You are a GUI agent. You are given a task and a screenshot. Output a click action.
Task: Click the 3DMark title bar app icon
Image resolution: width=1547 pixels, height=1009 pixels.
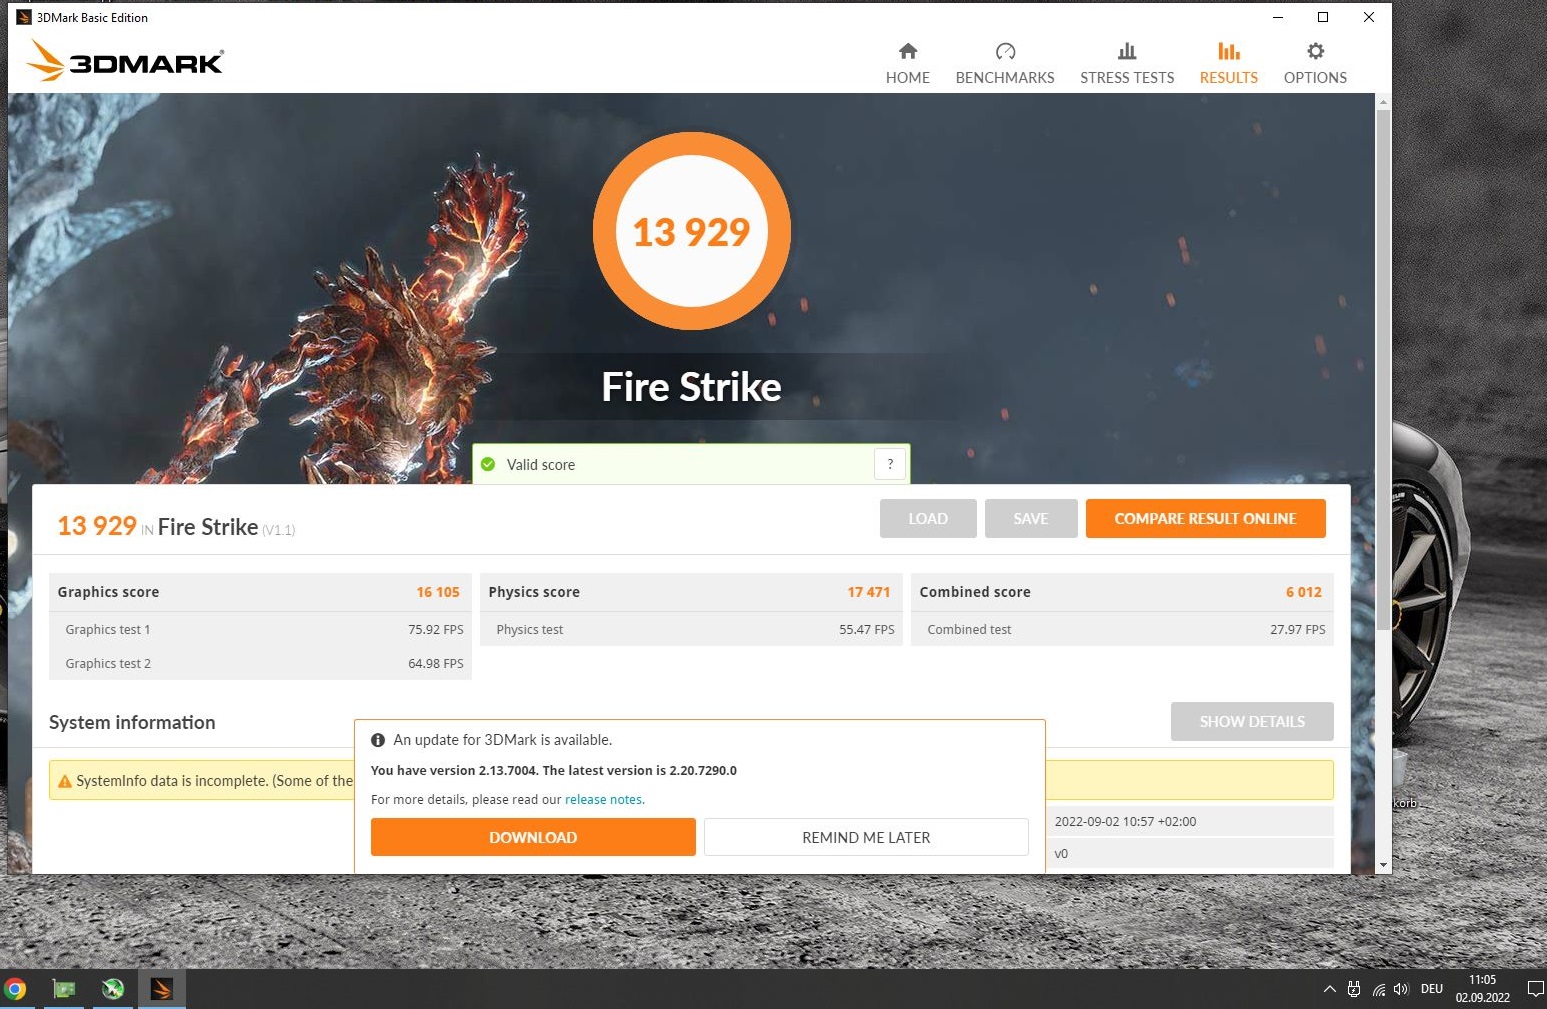[x=24, y=17]
